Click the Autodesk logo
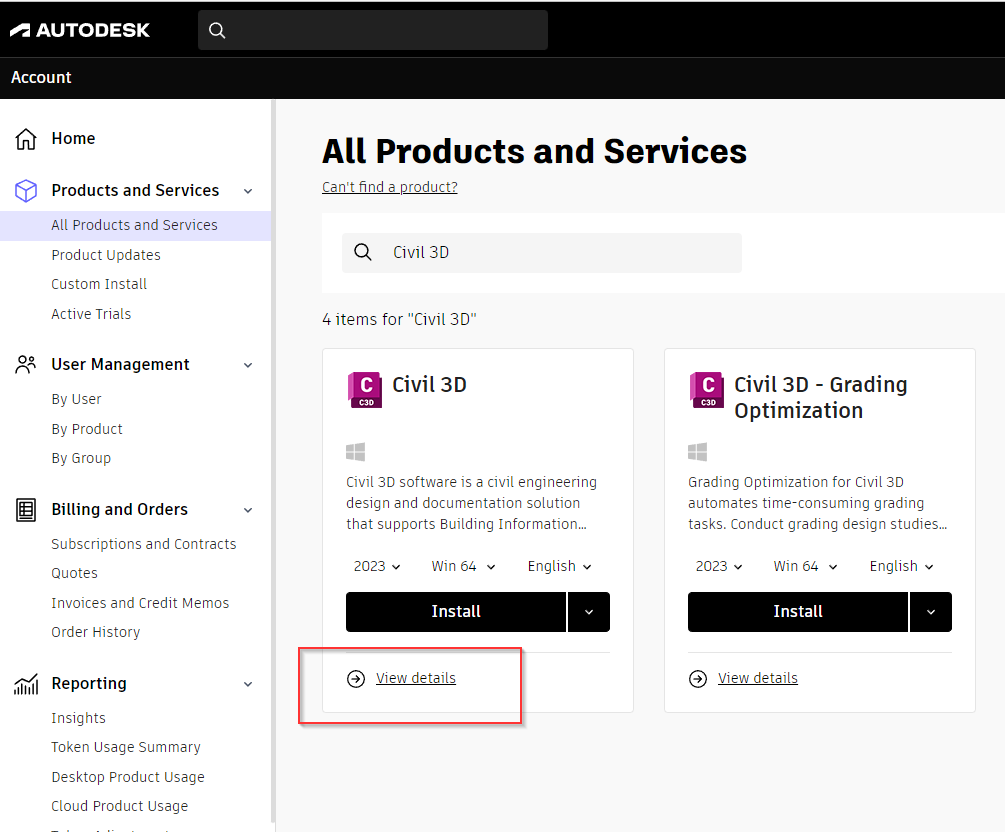Viewport: 1005px width, 832px height. click(80, 30)
